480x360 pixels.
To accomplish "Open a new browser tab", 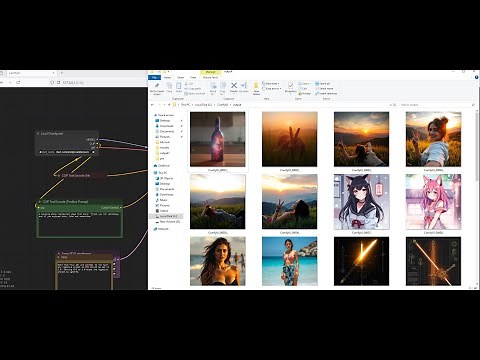I will (x=61, y=73).
